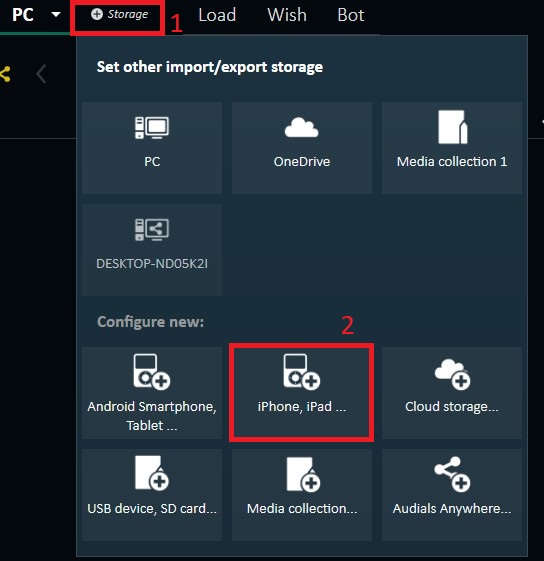Click the Set other import/export storage title

[x=210, y=67]
